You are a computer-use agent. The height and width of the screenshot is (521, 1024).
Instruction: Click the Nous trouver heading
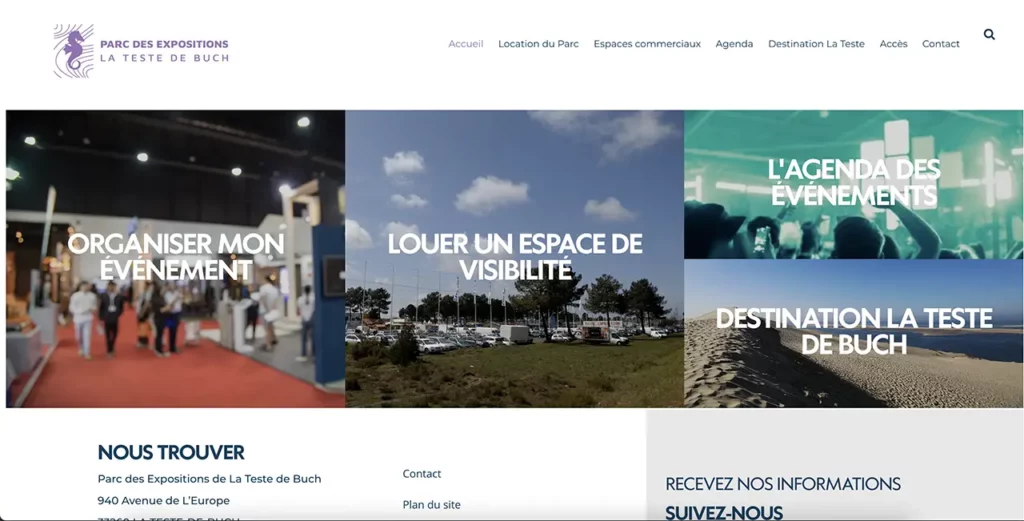pyautogui.click(x=171, y=452)
